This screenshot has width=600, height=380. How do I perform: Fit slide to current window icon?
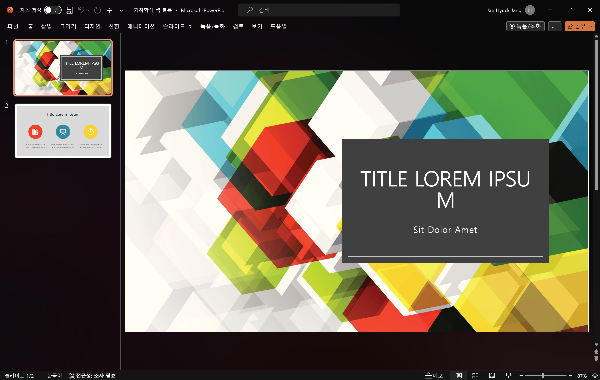pos(595,376)
